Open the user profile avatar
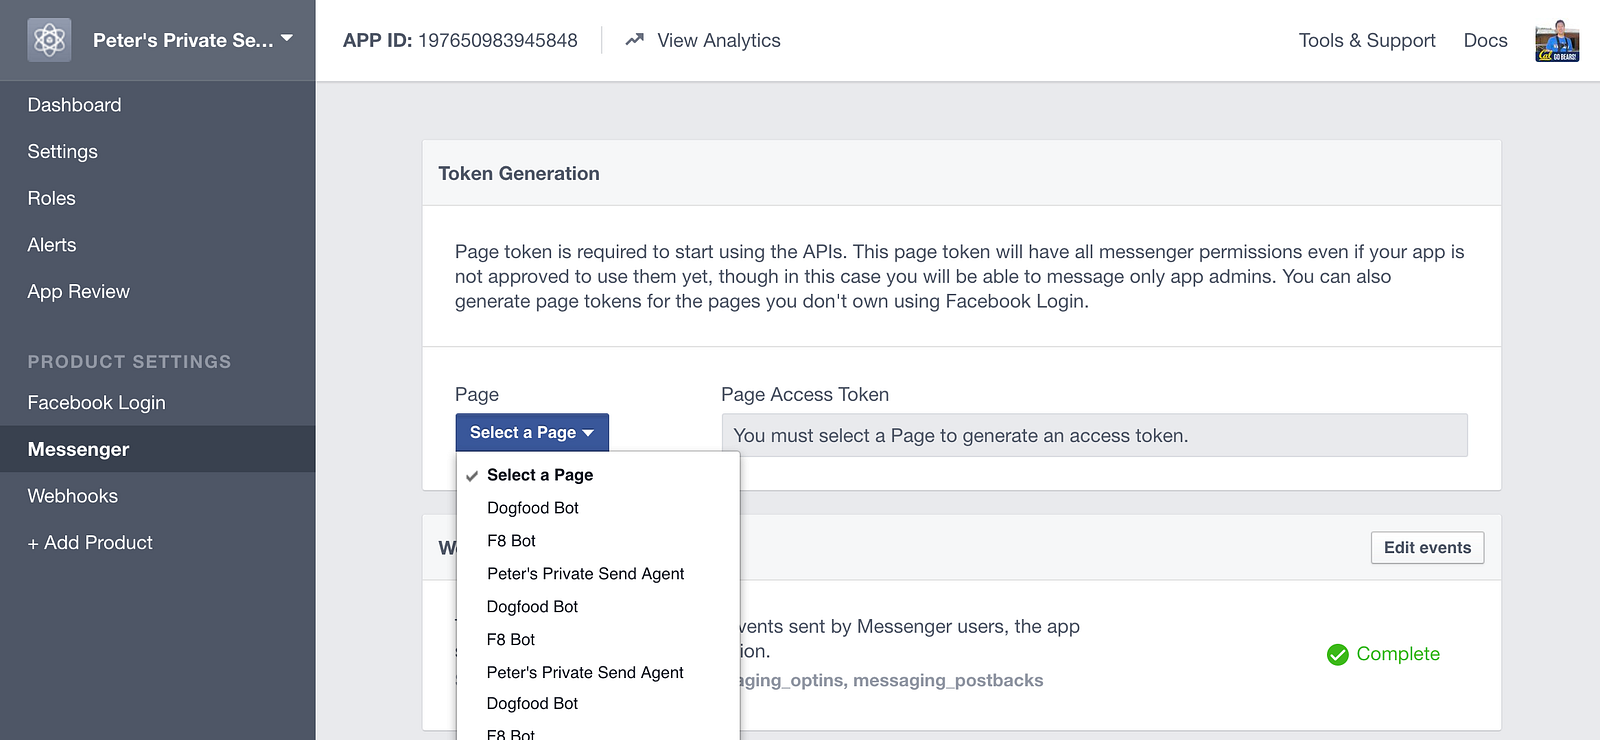The image size is (1600, 740). click(1556, 40)
